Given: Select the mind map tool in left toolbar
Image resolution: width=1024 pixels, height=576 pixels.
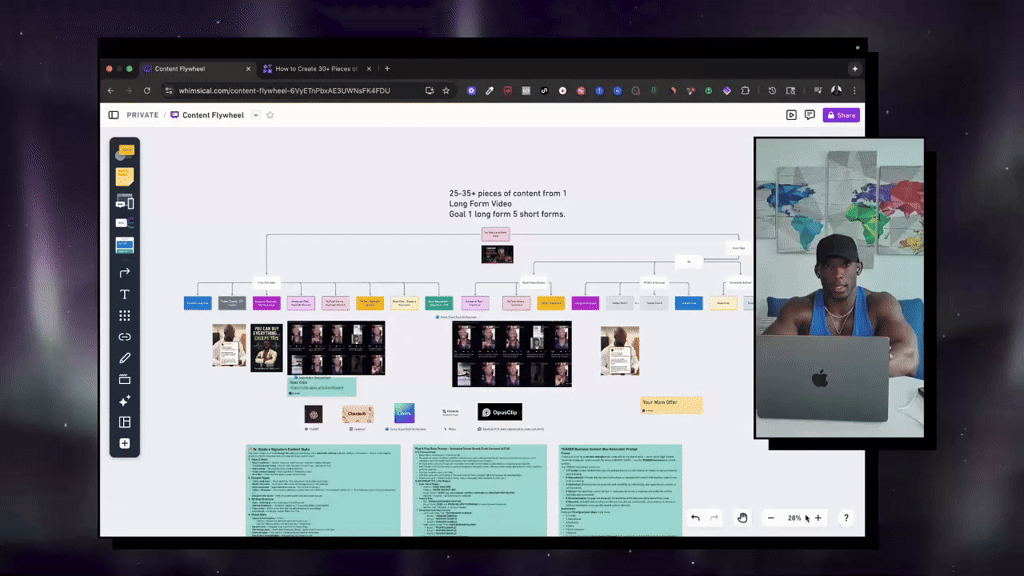Looking at the screenshot, I should coord(125,223).
